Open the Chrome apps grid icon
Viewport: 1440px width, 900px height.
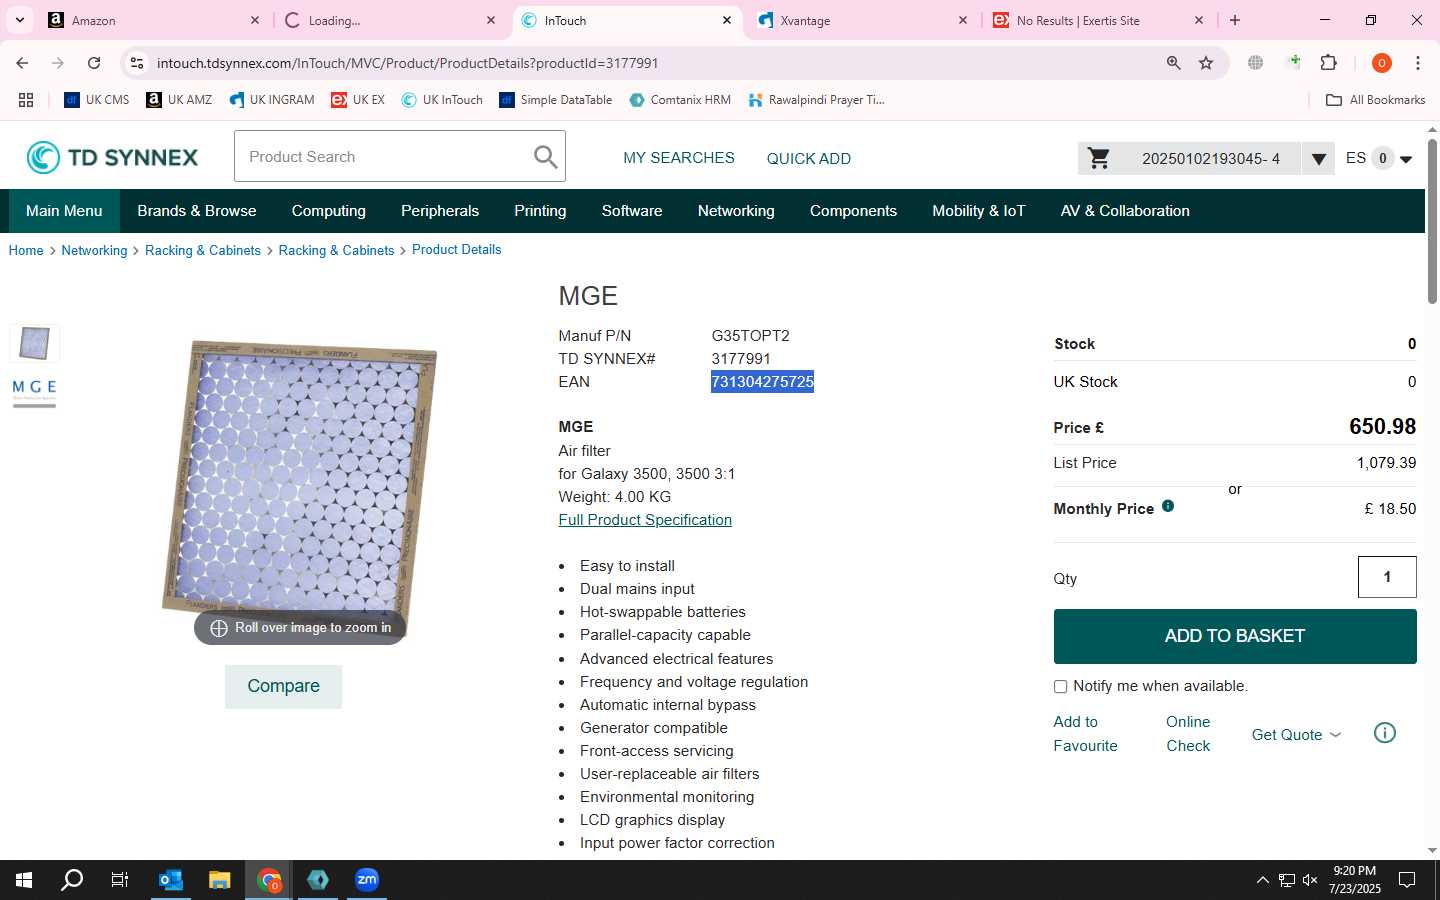[26, 100]
